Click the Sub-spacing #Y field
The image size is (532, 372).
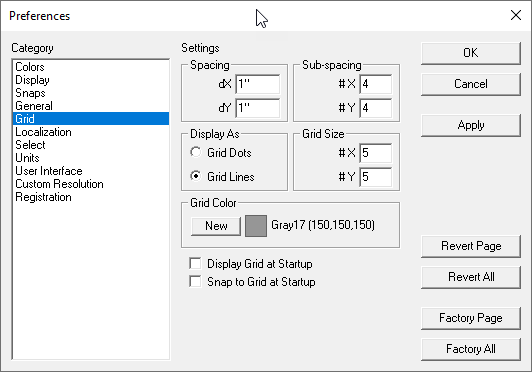click(376, 108)
